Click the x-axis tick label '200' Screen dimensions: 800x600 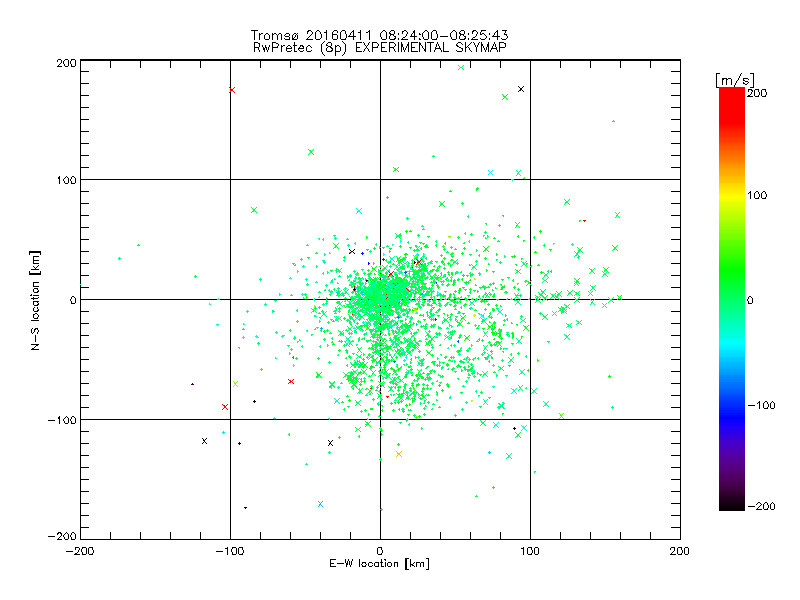(x=680, y=551)
